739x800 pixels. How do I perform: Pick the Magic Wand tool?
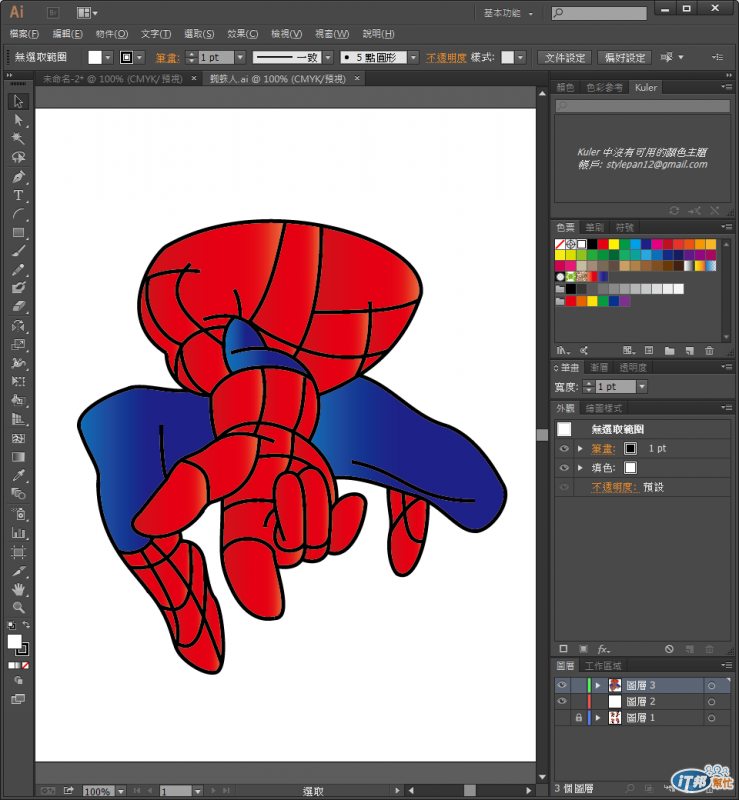point(18,139)
